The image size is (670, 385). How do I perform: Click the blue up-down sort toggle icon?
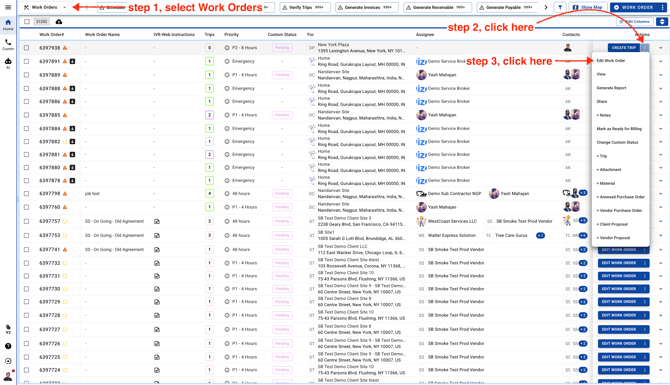tap(662, 21)
